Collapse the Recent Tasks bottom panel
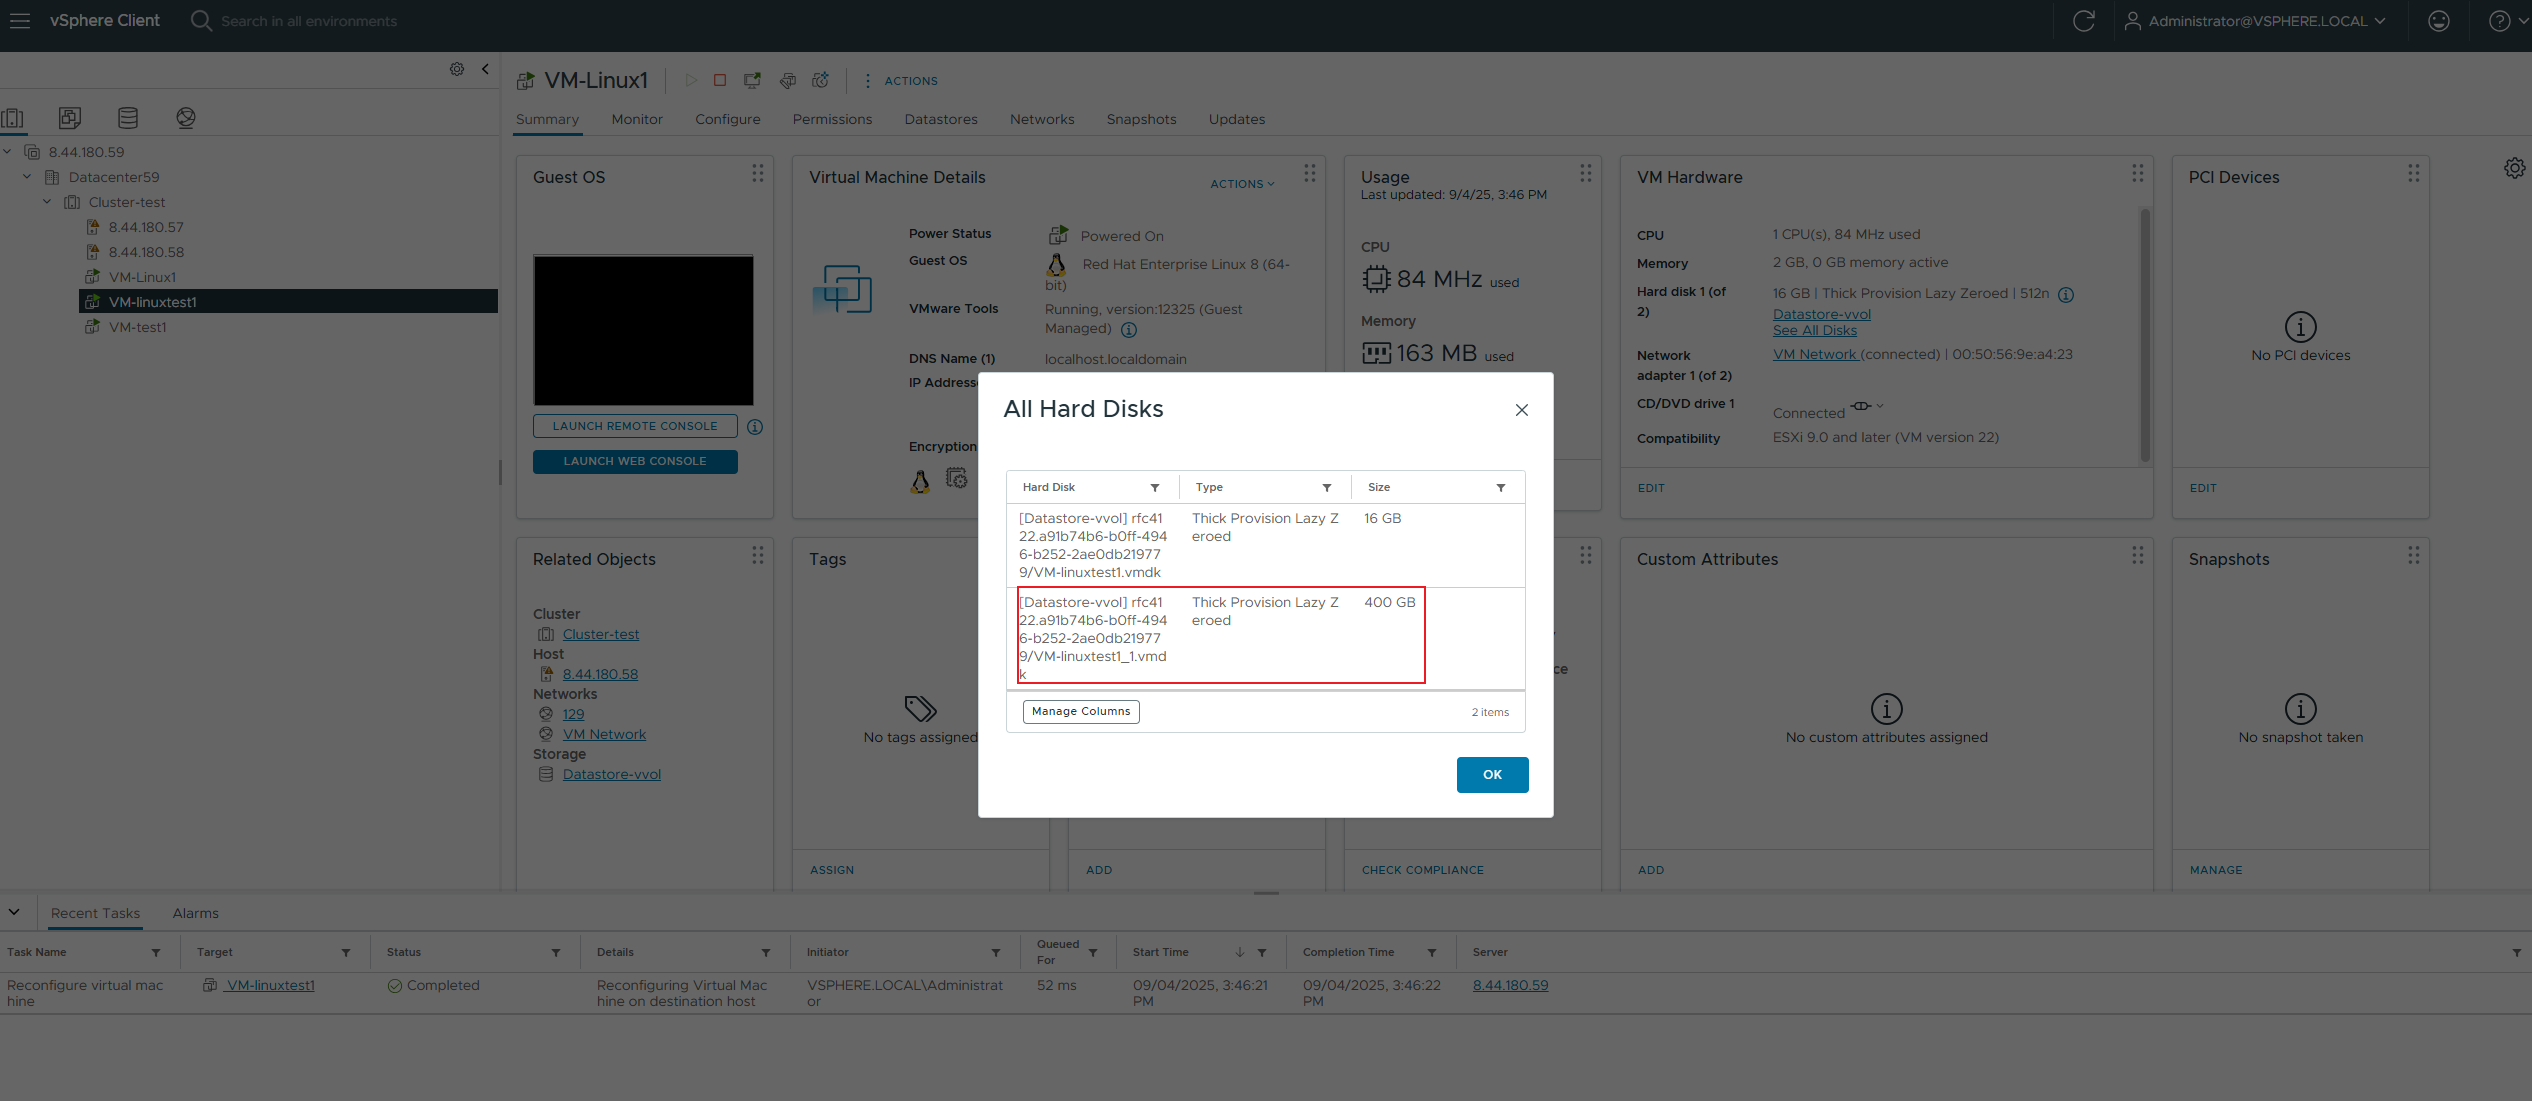Viewport: 2532px width, 1101px height. 14,912
